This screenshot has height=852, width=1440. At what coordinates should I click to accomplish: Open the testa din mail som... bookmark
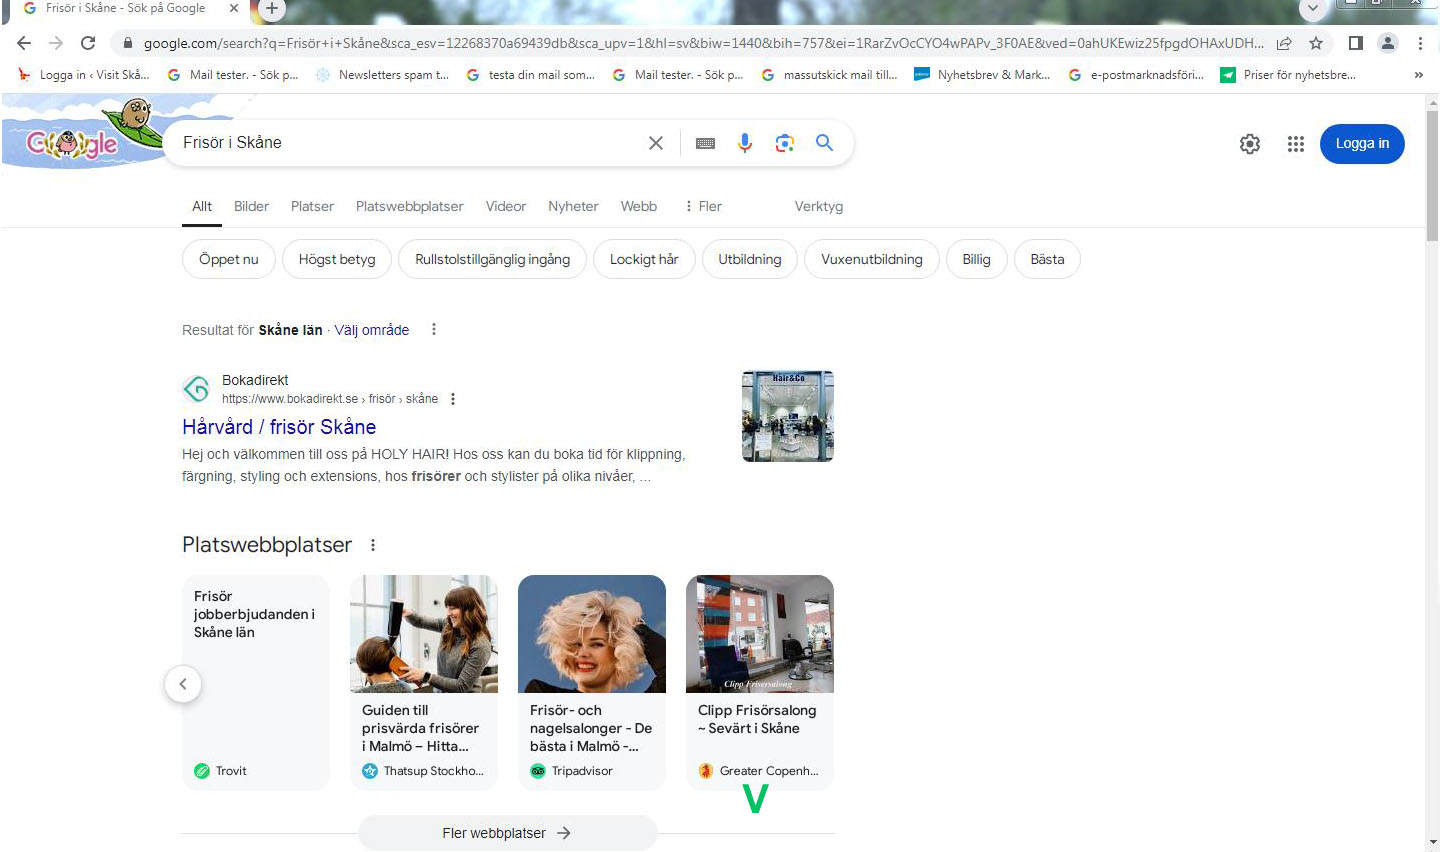tap(531, 75)
